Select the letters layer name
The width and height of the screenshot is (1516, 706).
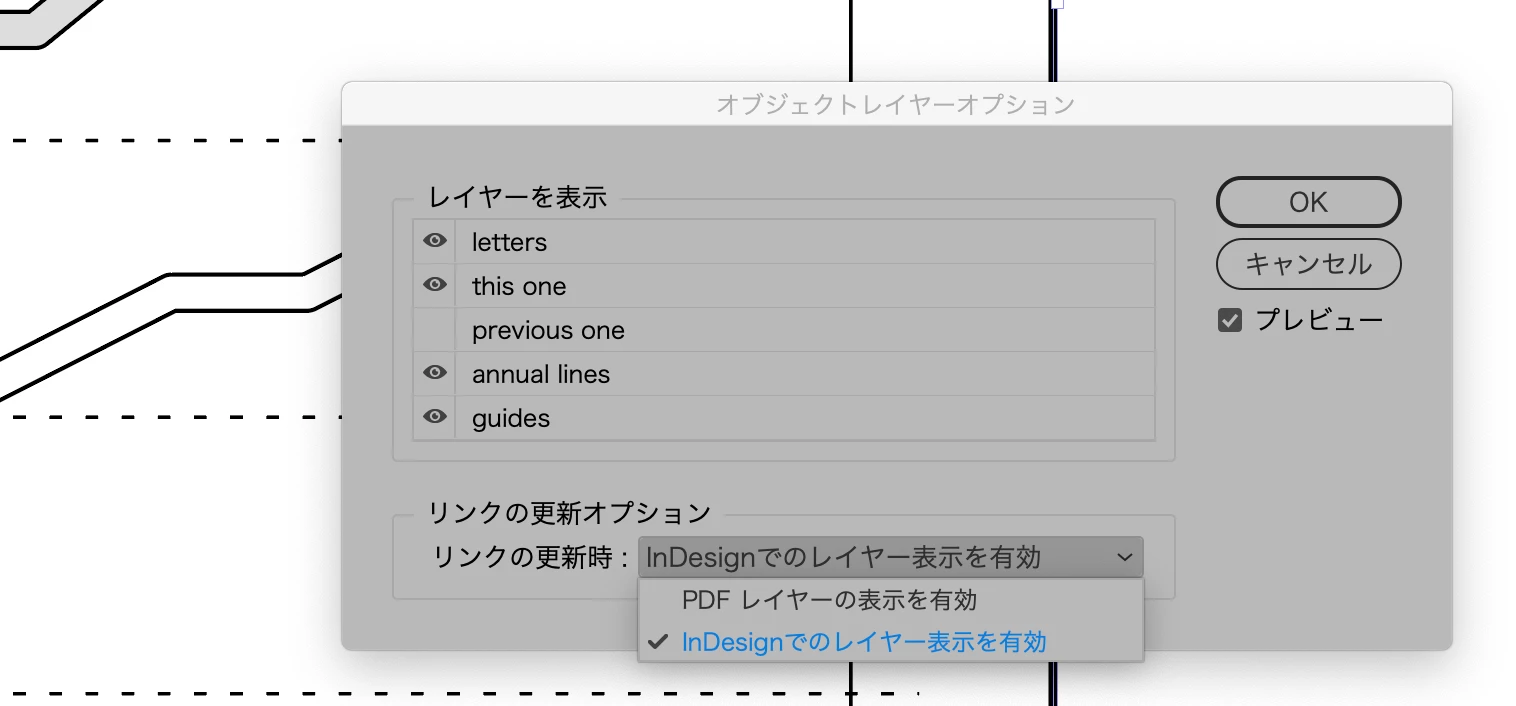click(510, 242)
